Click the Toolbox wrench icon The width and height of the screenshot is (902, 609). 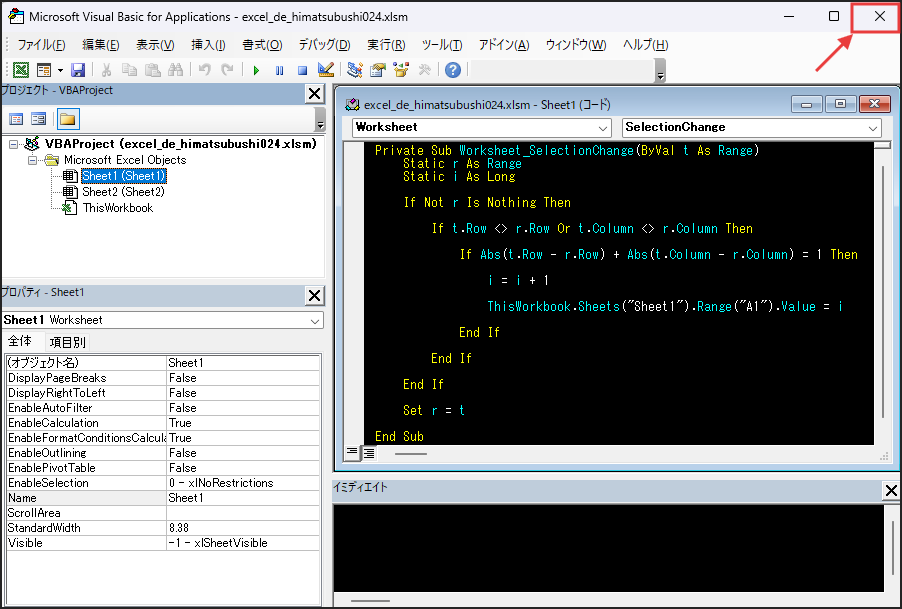pyautogui.click(x=425, y=70)
